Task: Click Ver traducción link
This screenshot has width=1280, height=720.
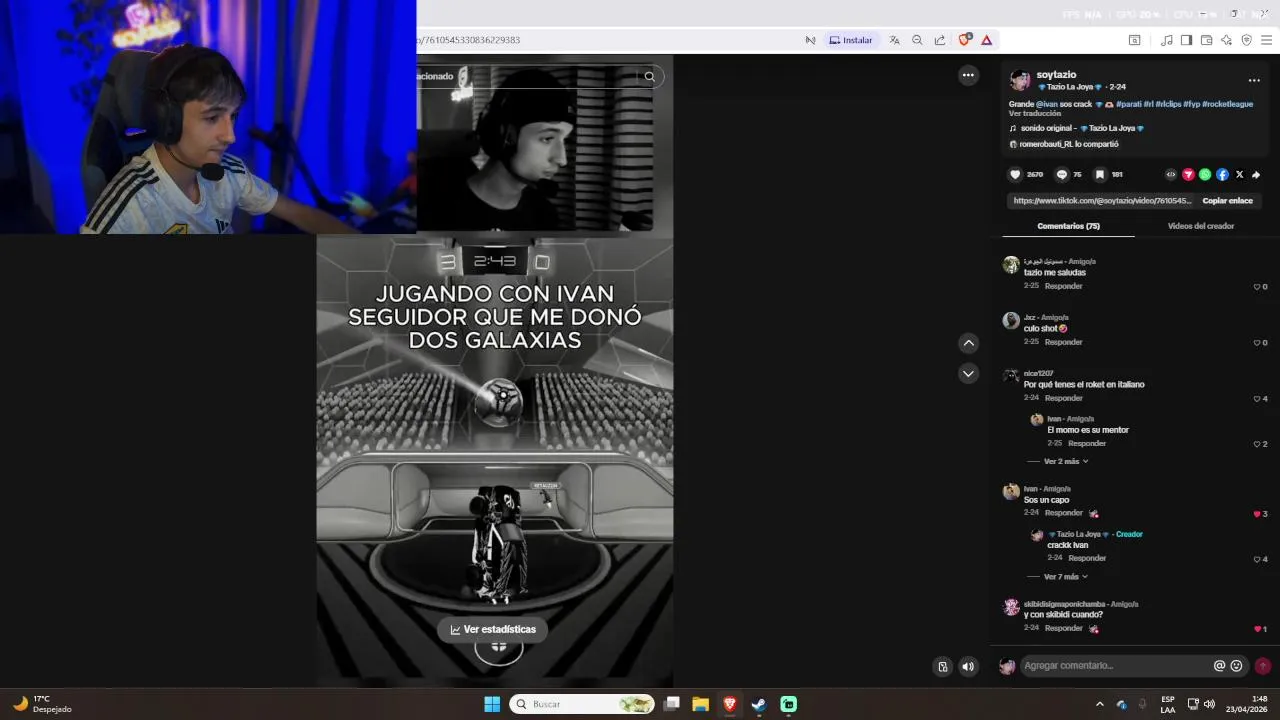Action: point(1034,114)
